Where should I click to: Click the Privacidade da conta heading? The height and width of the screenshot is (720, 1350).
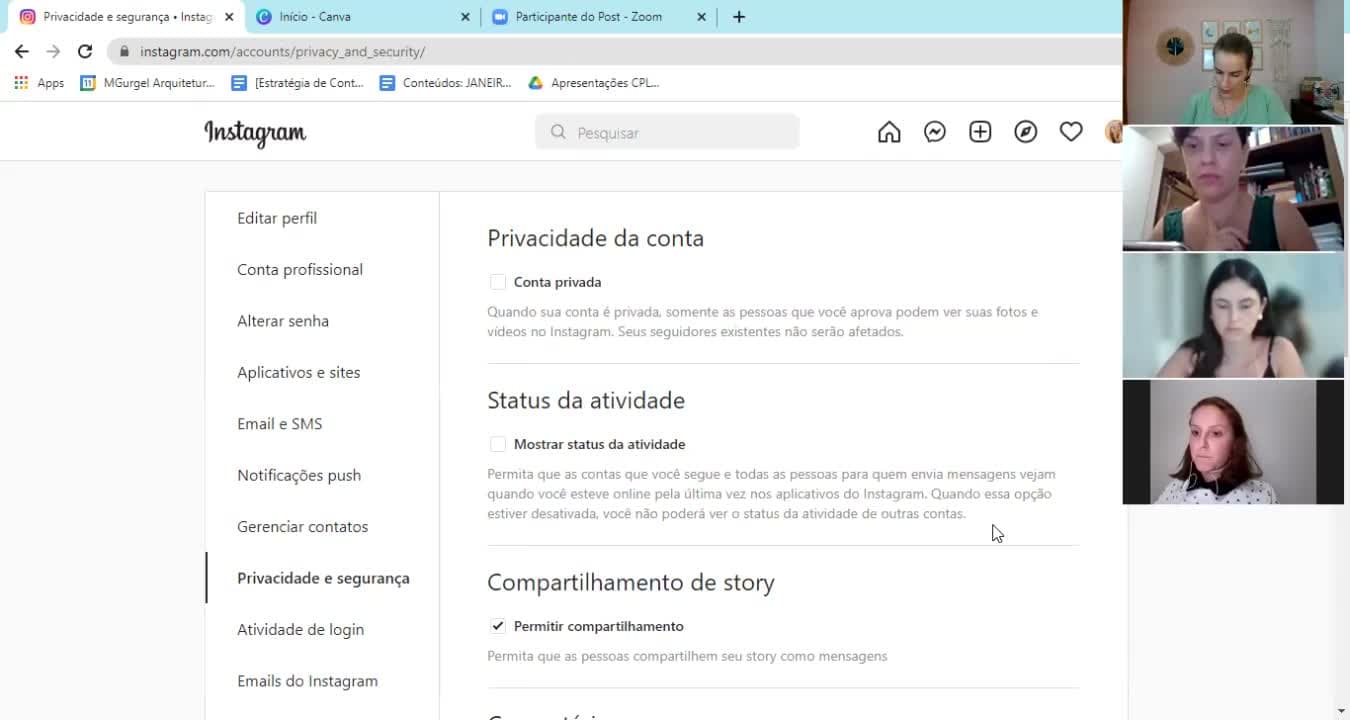pos(595,238)
